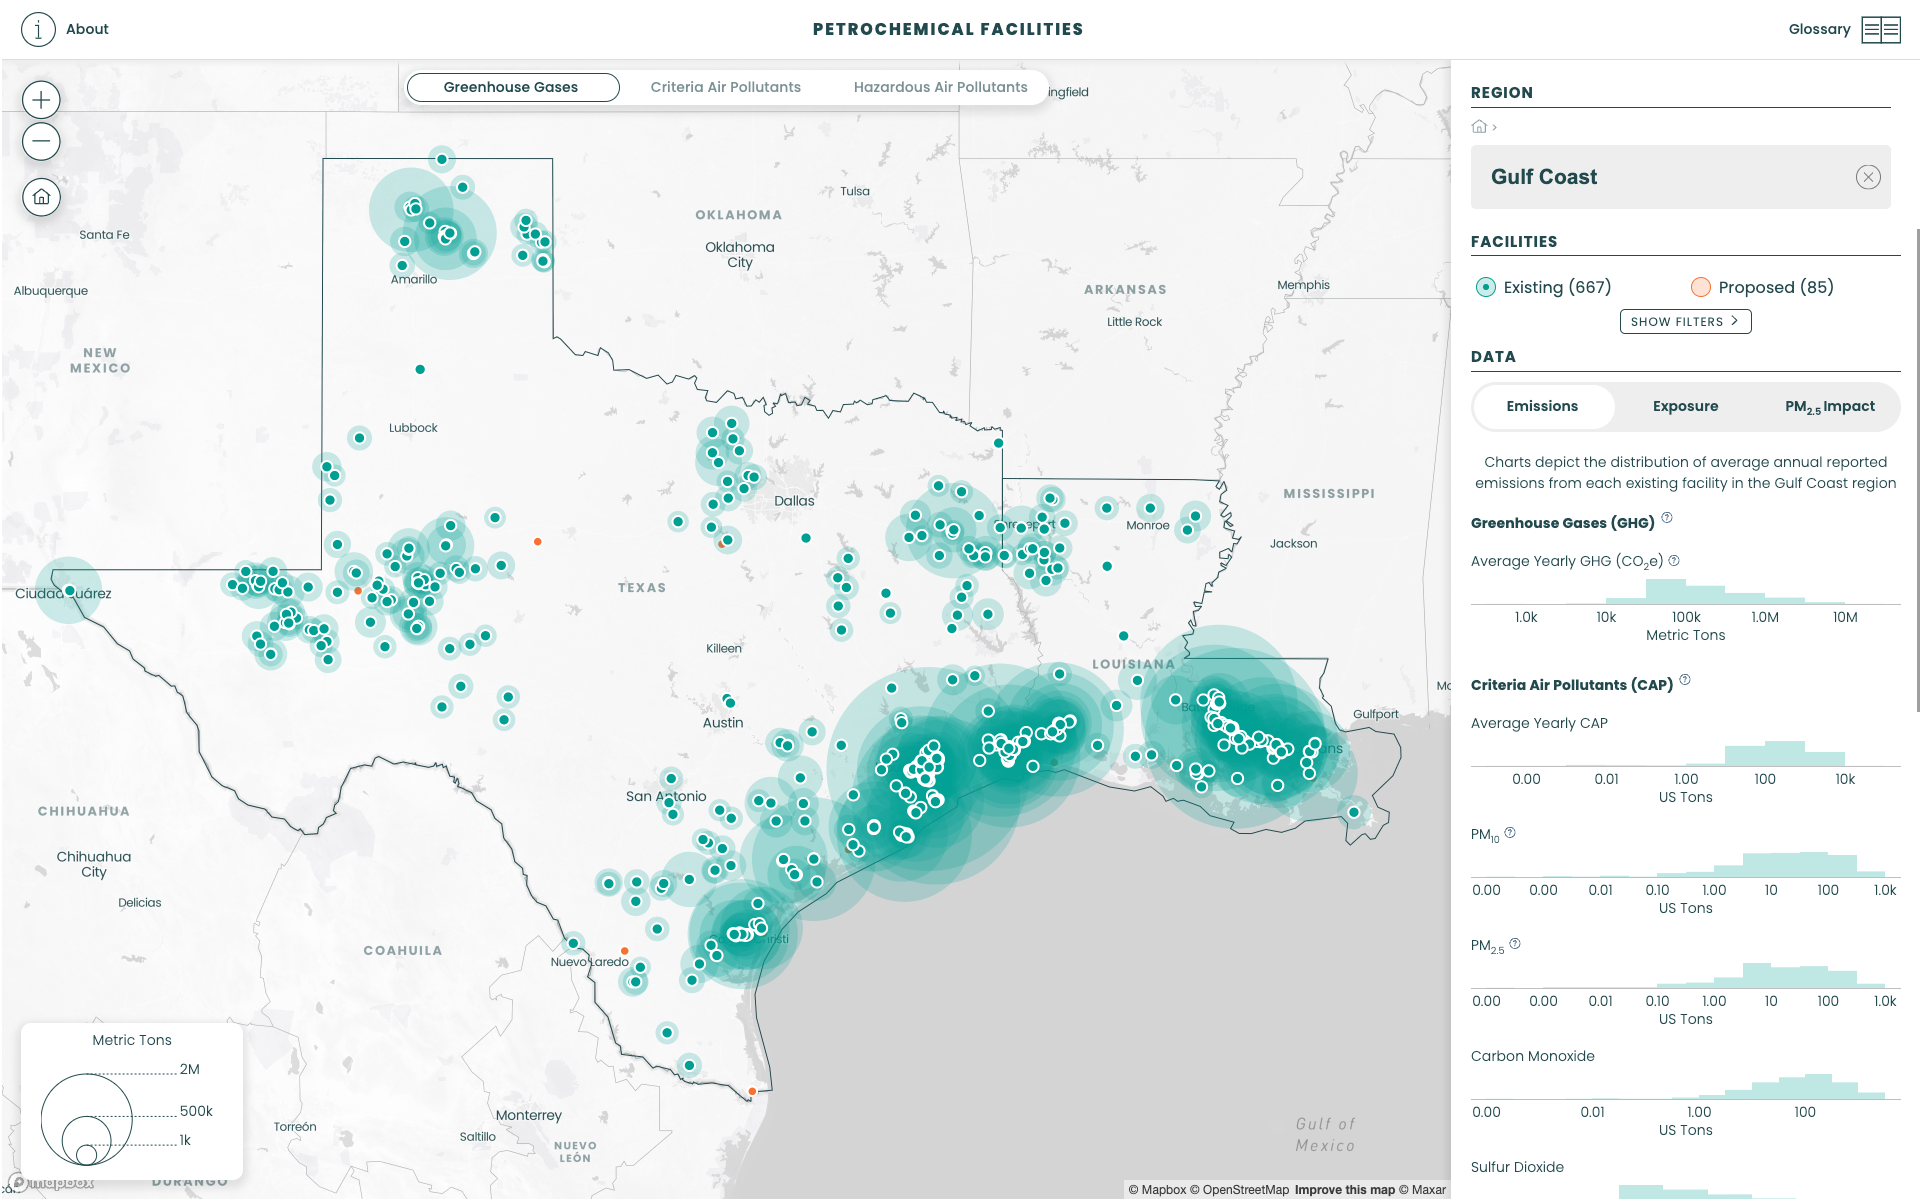Toggle Existing (667) facilities layer
The width and height of the screenshot is (1922, 1201).
tap(1486, 287)
